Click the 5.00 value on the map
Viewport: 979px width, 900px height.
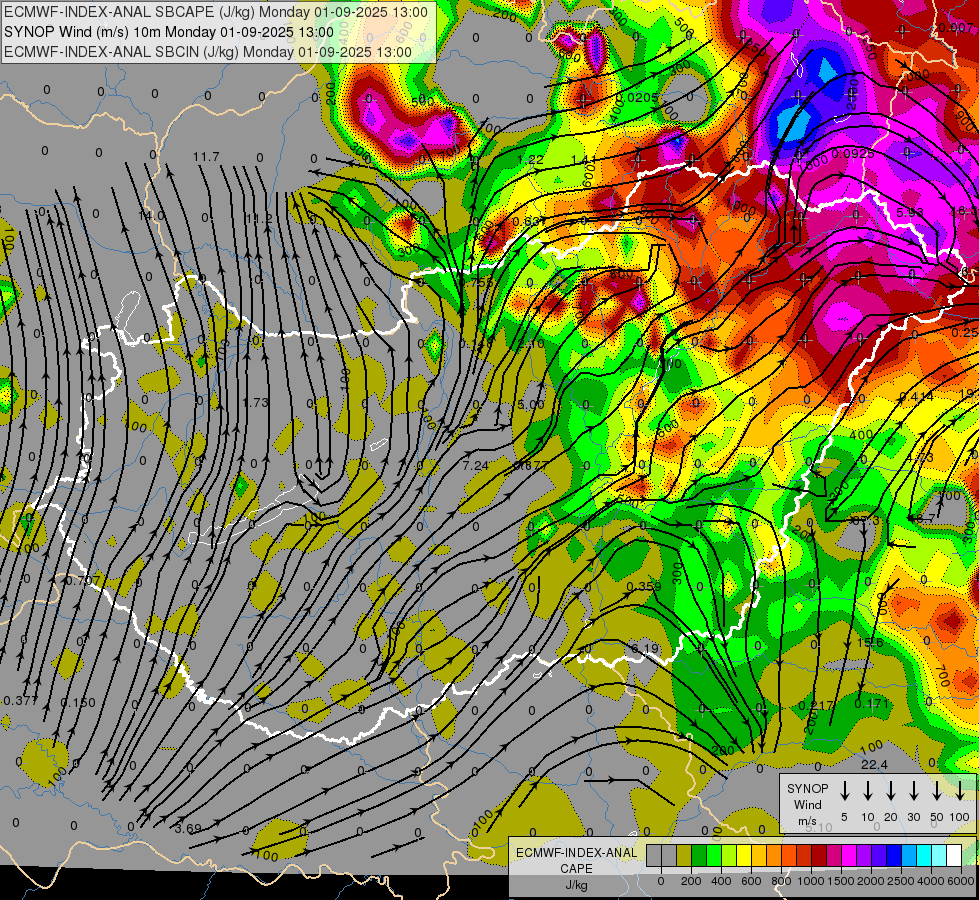531,405
